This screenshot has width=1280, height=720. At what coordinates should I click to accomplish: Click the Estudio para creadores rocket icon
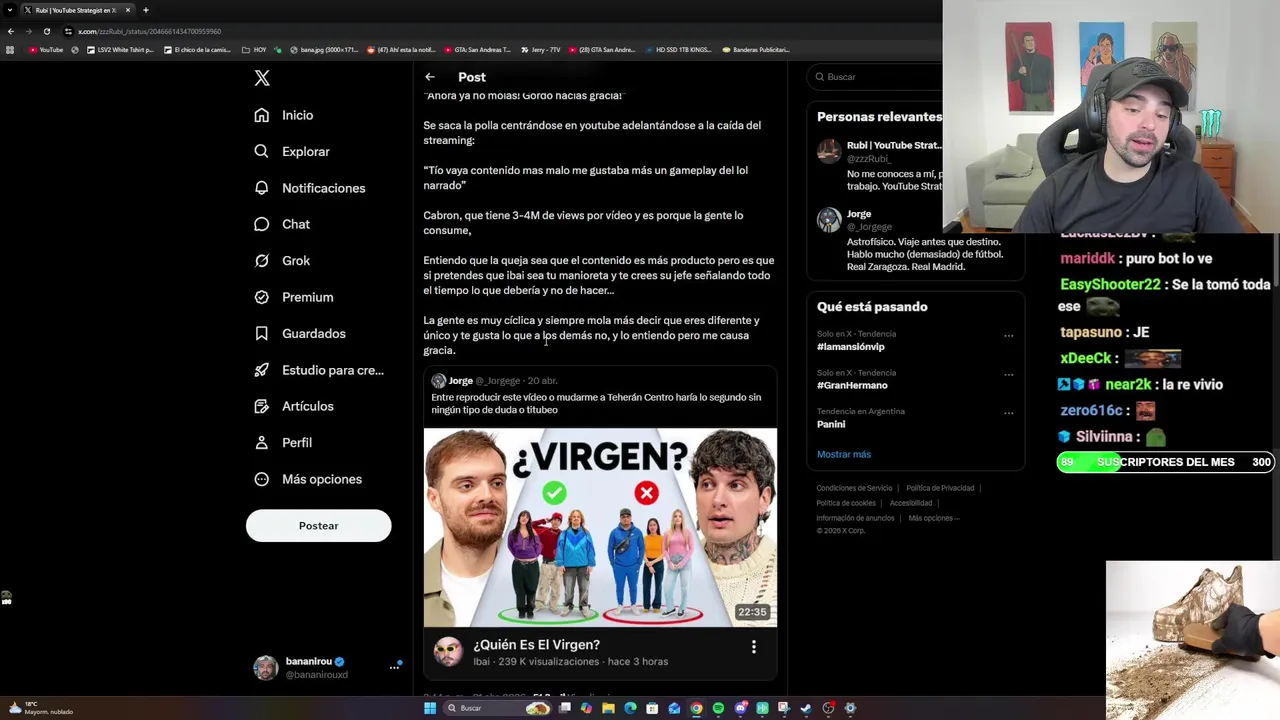[261, 370]
